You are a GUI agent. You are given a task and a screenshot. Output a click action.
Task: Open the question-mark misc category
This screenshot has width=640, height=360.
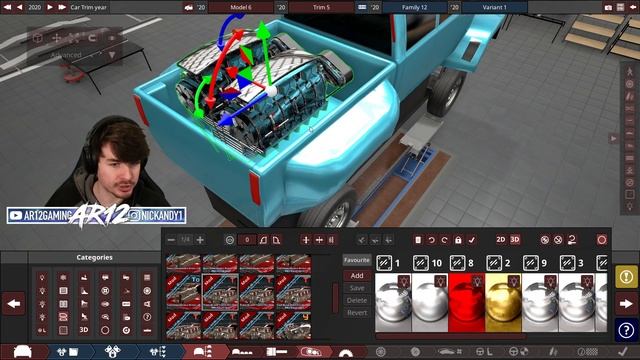point(147,316)
